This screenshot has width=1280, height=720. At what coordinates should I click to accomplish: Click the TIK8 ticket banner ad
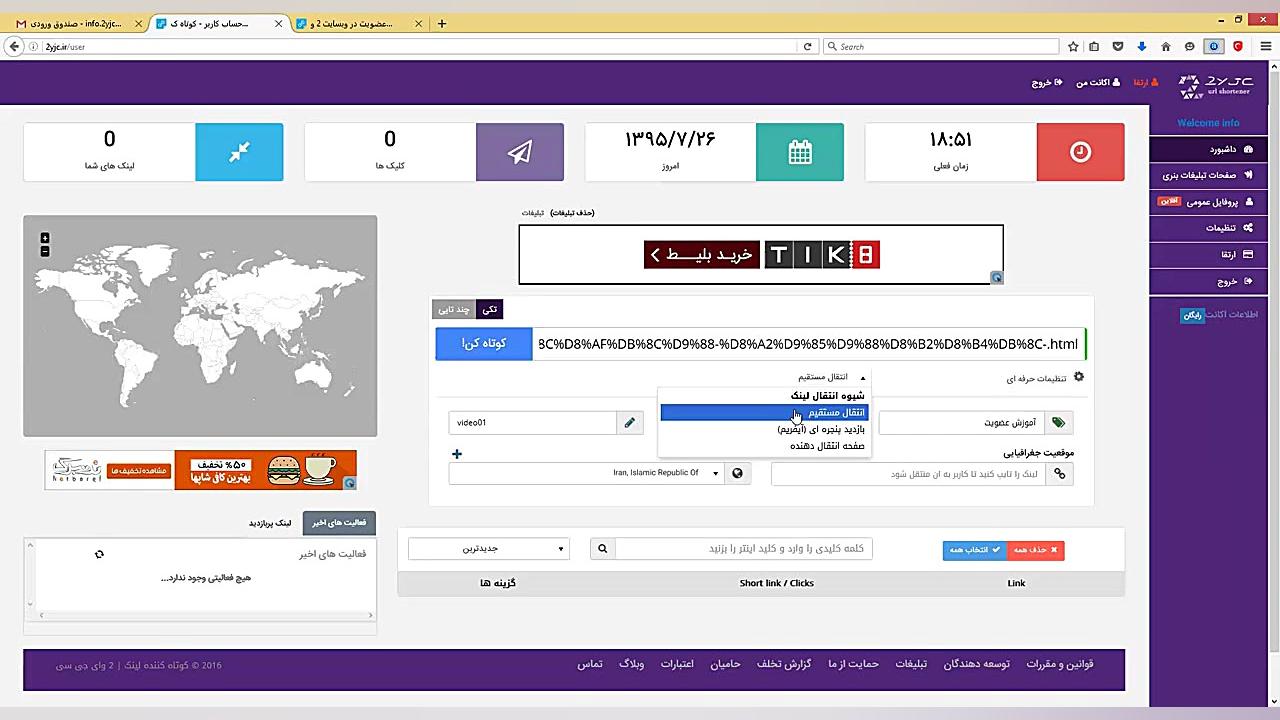point(761,255)
